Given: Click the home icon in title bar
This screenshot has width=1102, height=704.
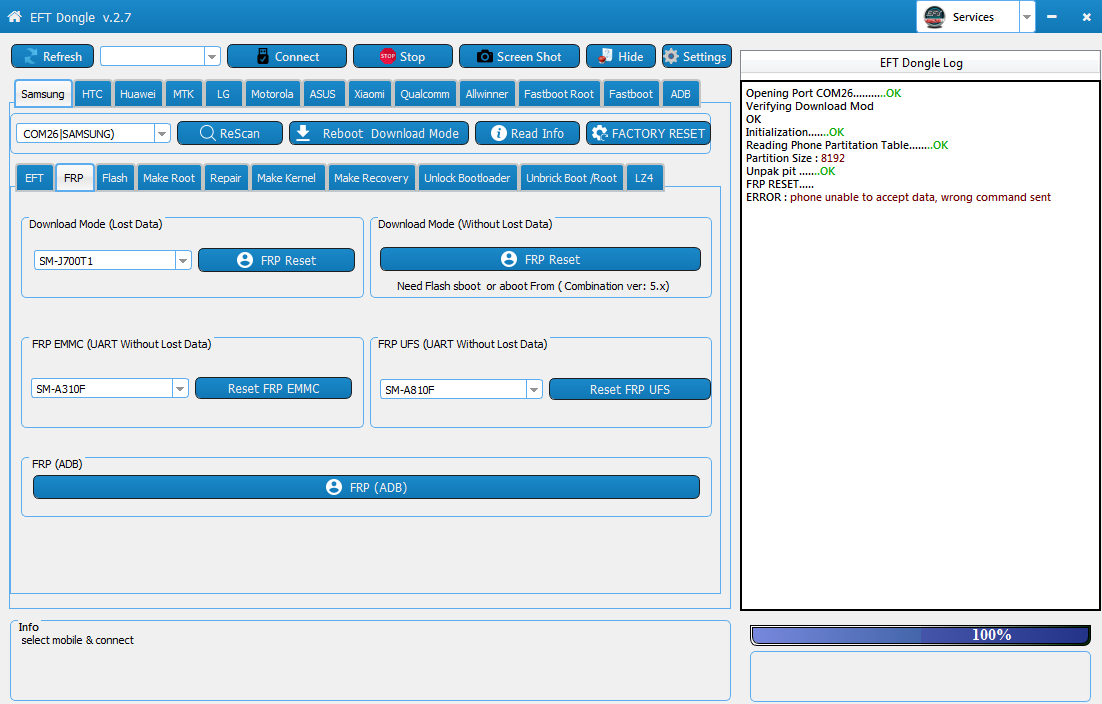Looking at the screenshot, I should (x=14, y=17).
